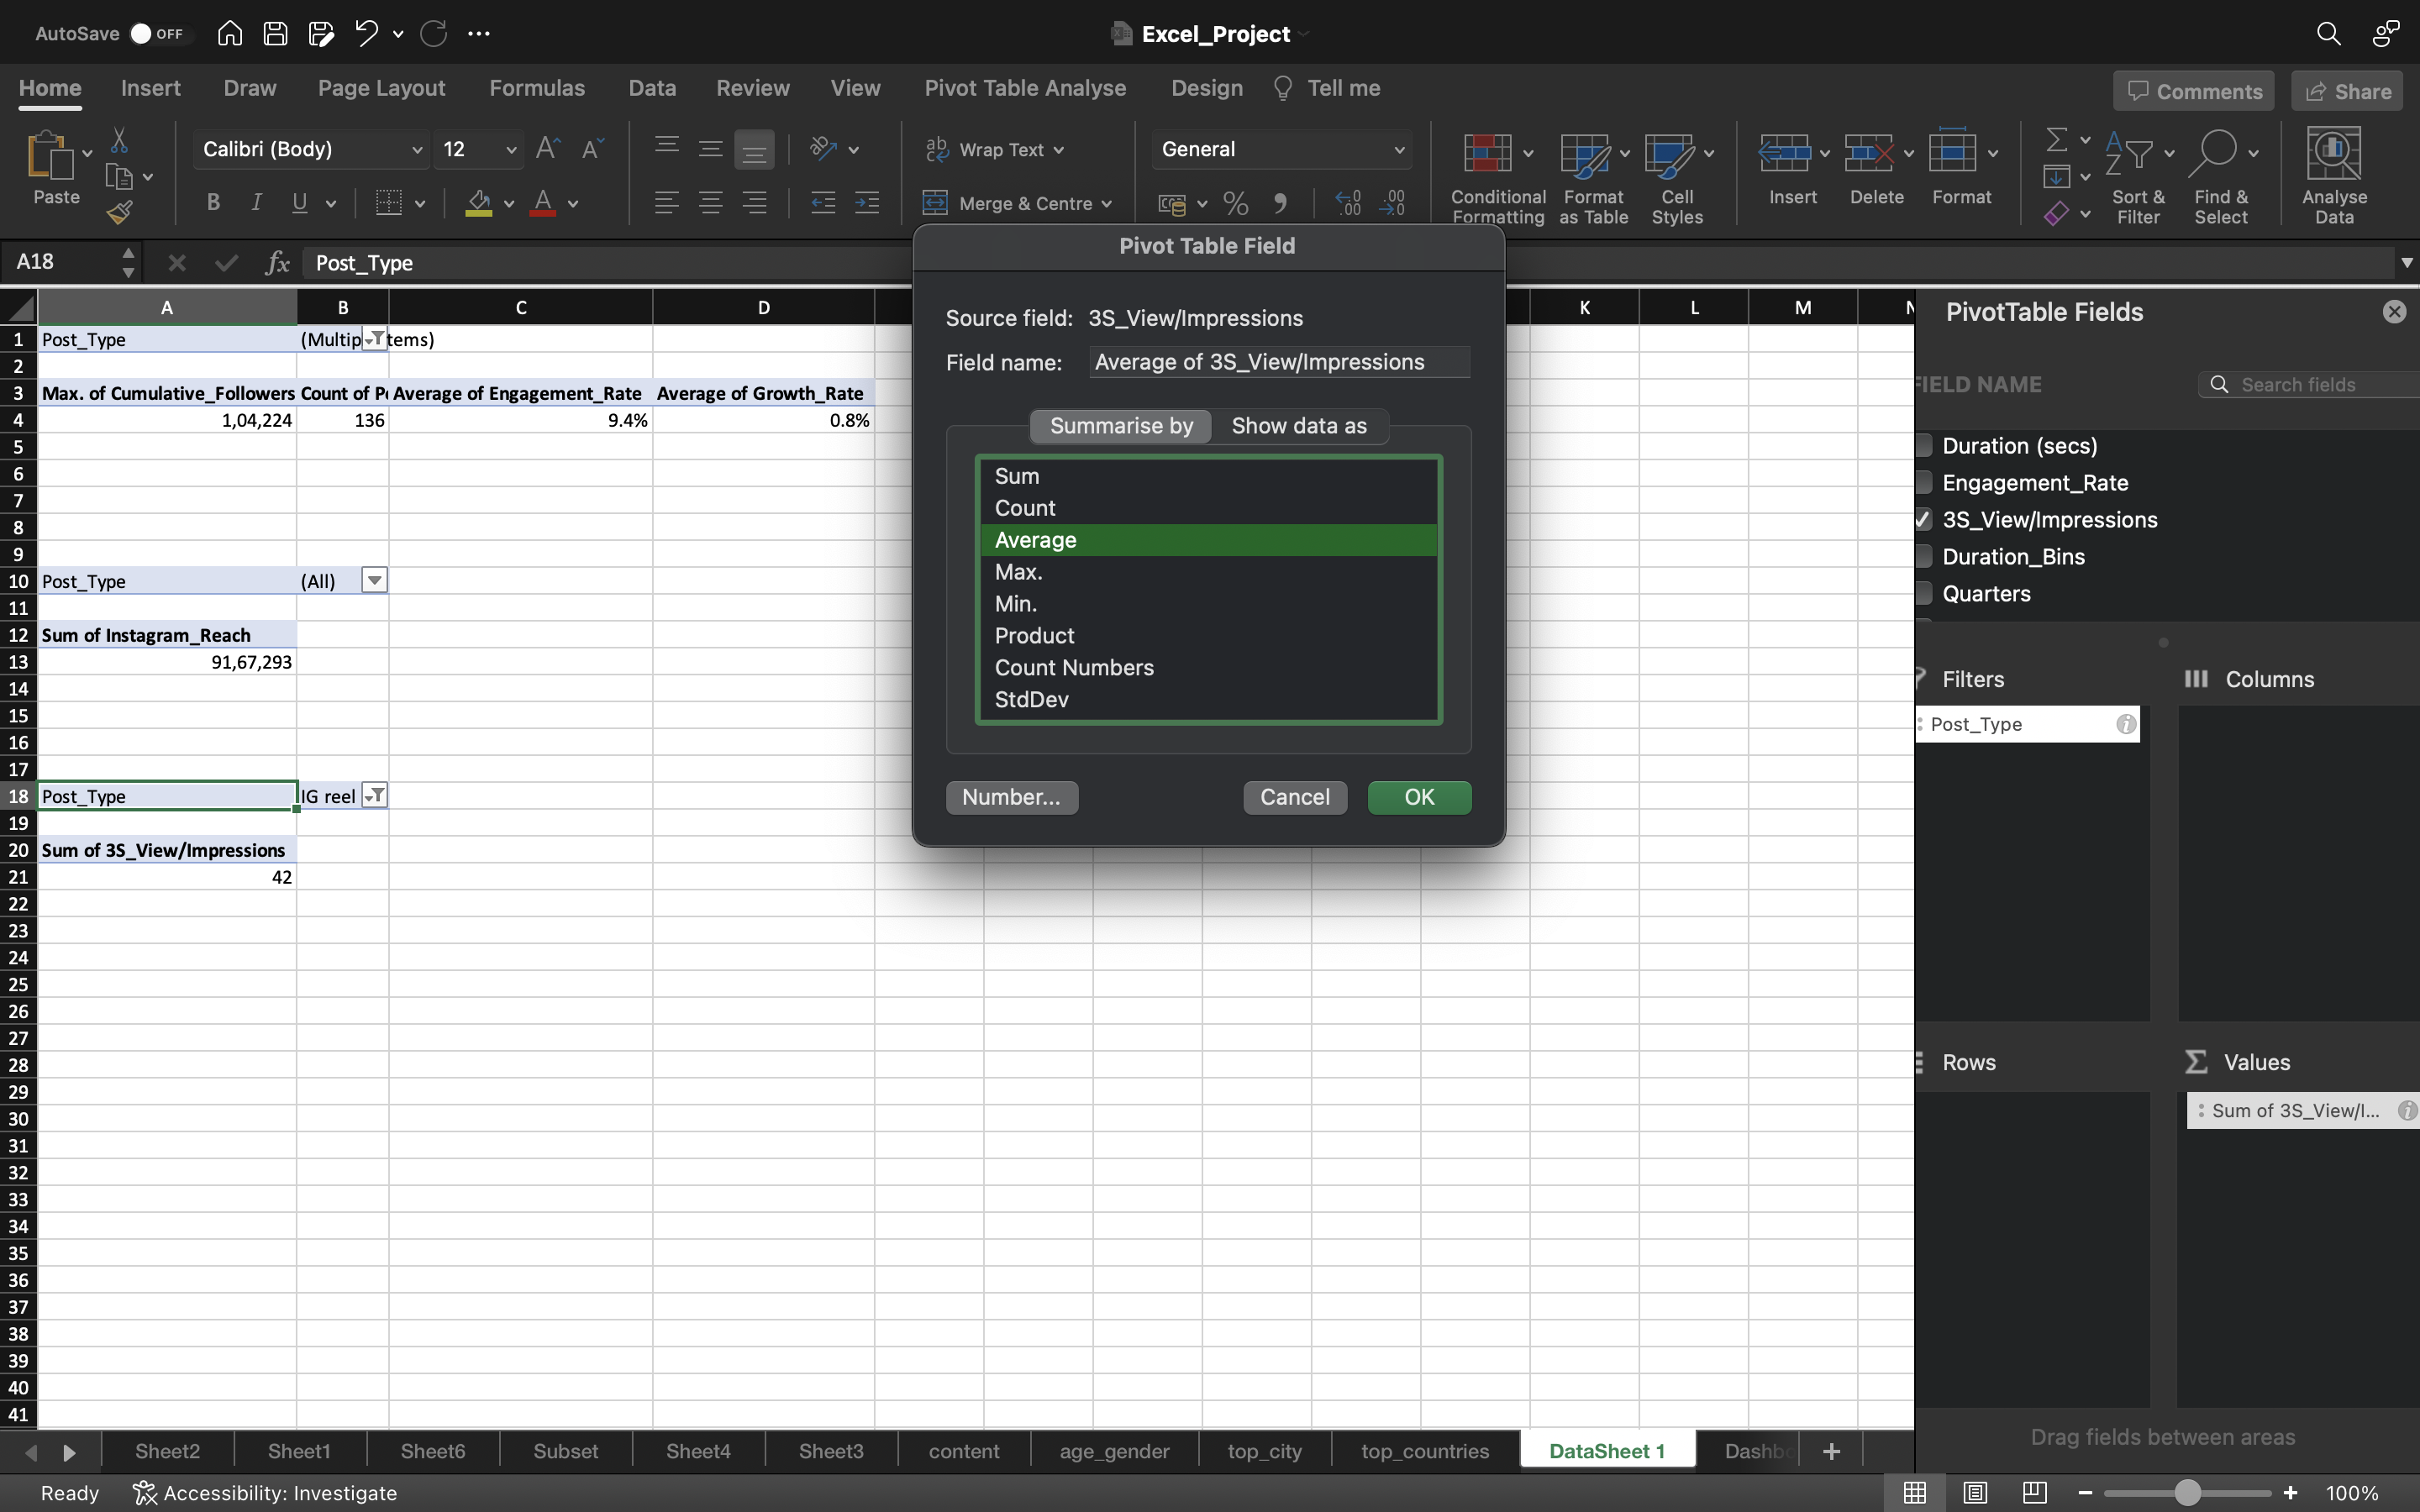Screen dimensions: 2420x1512
Task: Decrease font size with smaller A icon
Action: tap(592, 149)
